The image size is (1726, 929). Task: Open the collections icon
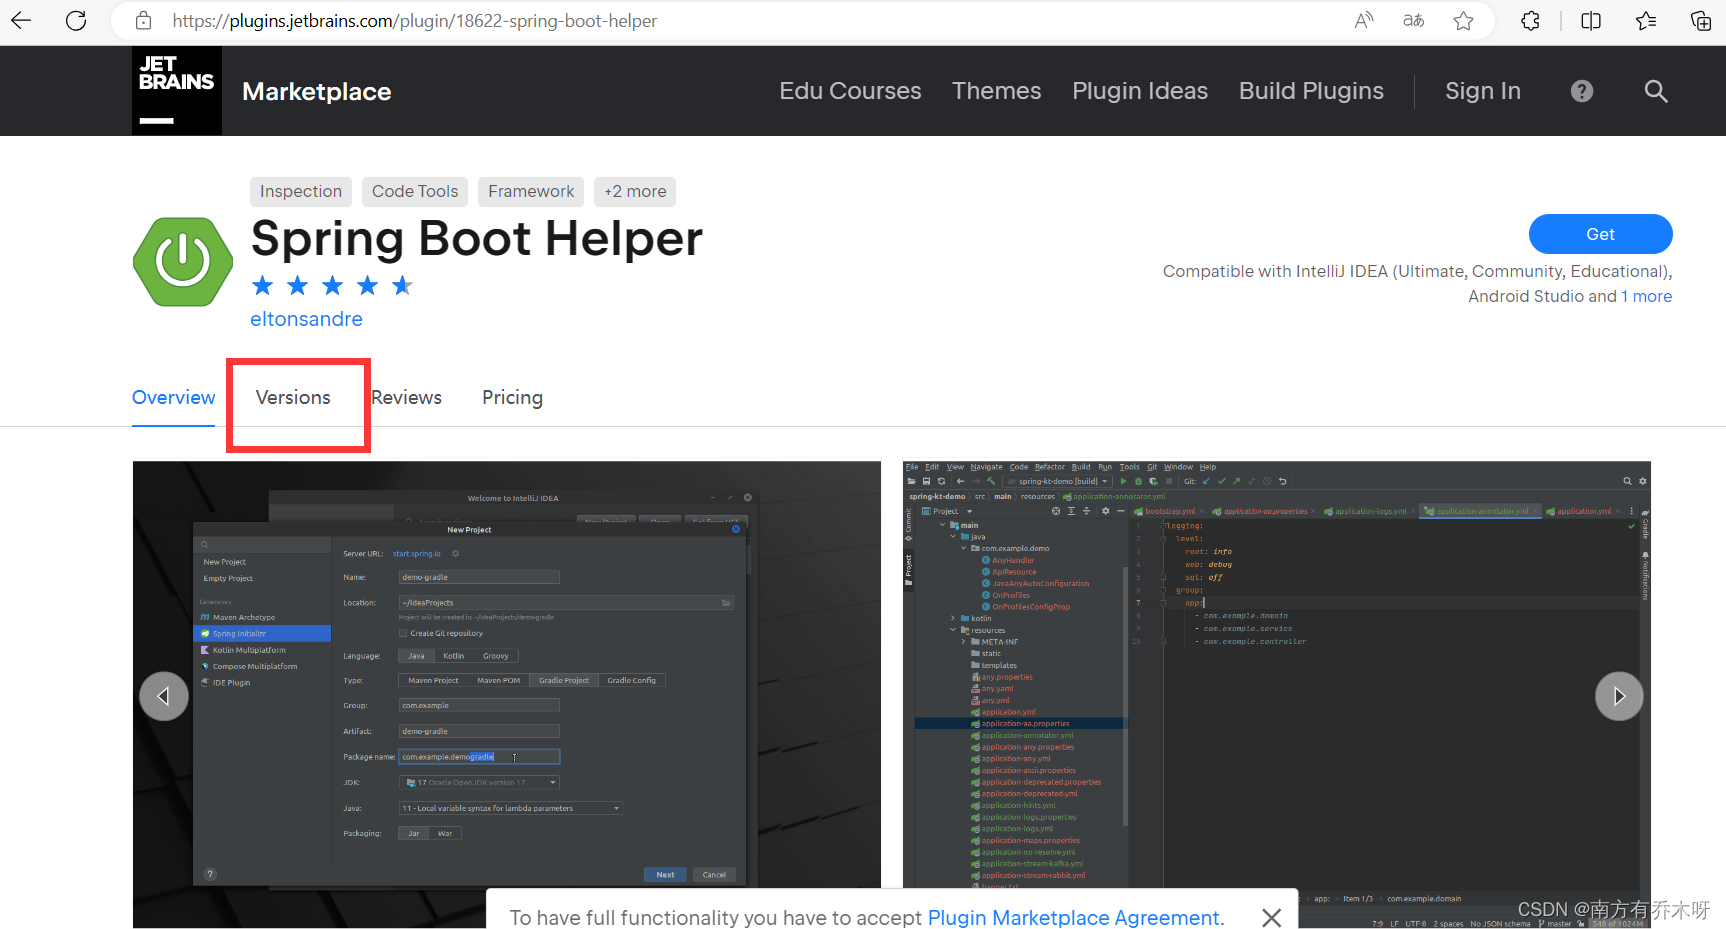coord(1700,20)
